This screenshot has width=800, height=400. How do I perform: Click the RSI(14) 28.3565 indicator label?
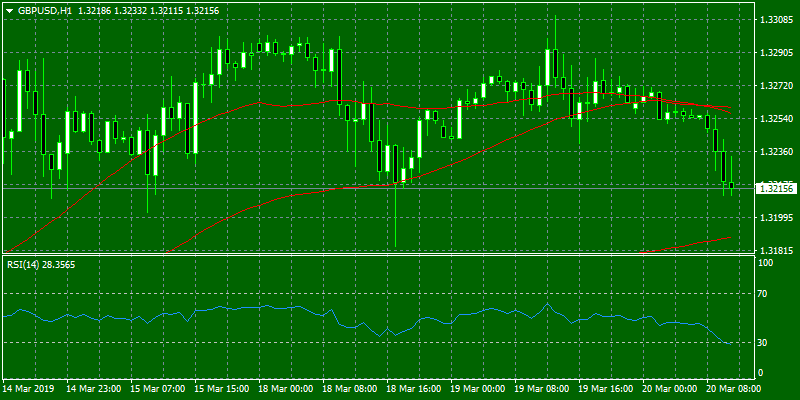point(40,265)
